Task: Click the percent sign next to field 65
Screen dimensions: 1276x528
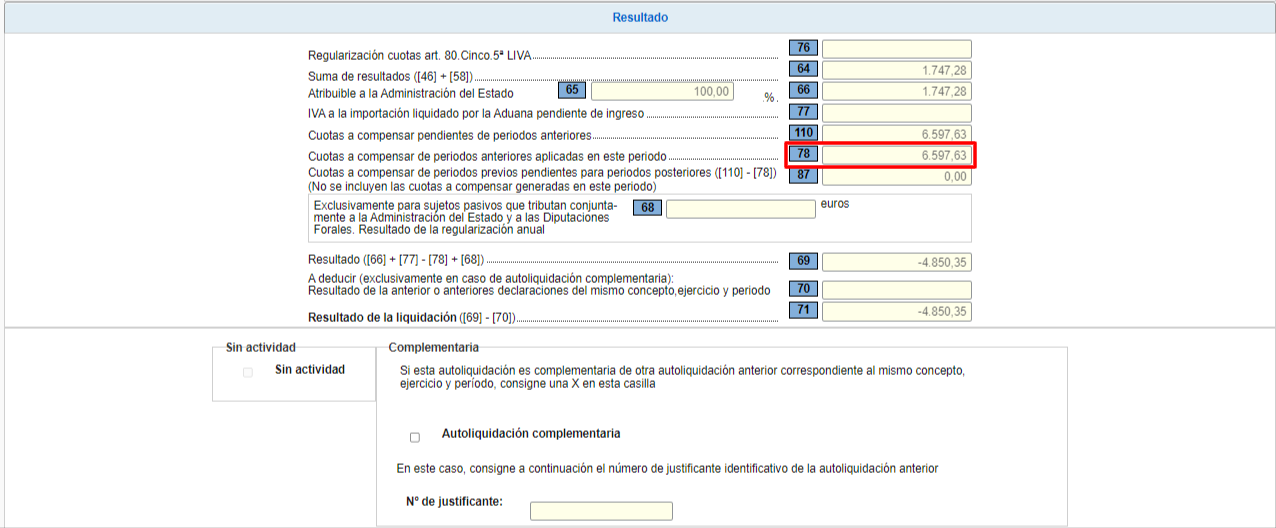Action: (770, 98)
